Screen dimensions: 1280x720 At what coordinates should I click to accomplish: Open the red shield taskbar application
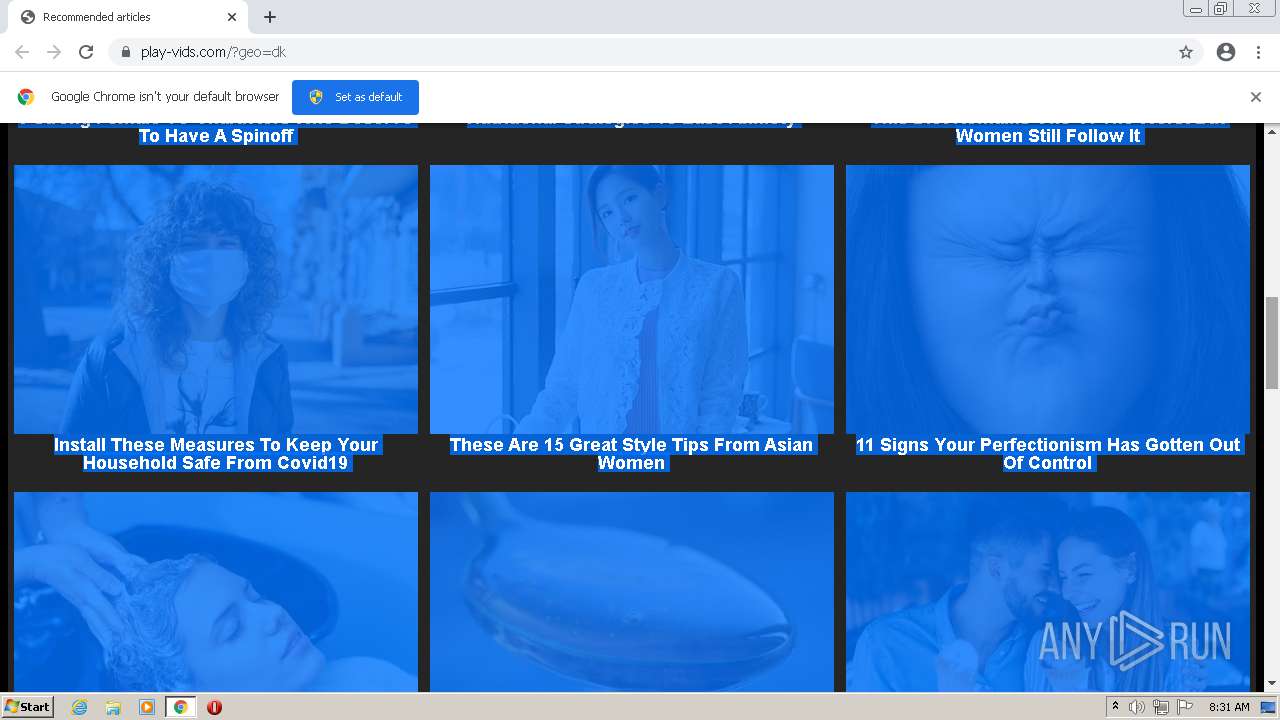tap(214, 707)
